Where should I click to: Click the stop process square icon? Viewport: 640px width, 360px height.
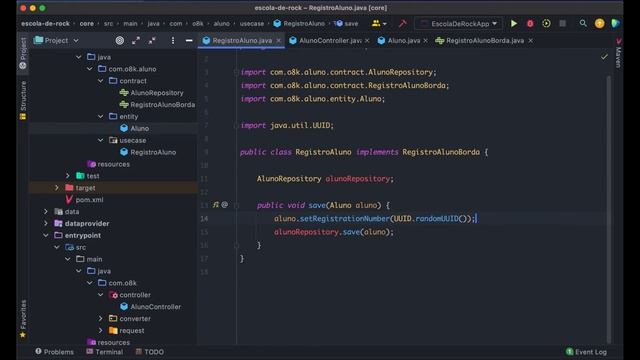pos(562,24)
